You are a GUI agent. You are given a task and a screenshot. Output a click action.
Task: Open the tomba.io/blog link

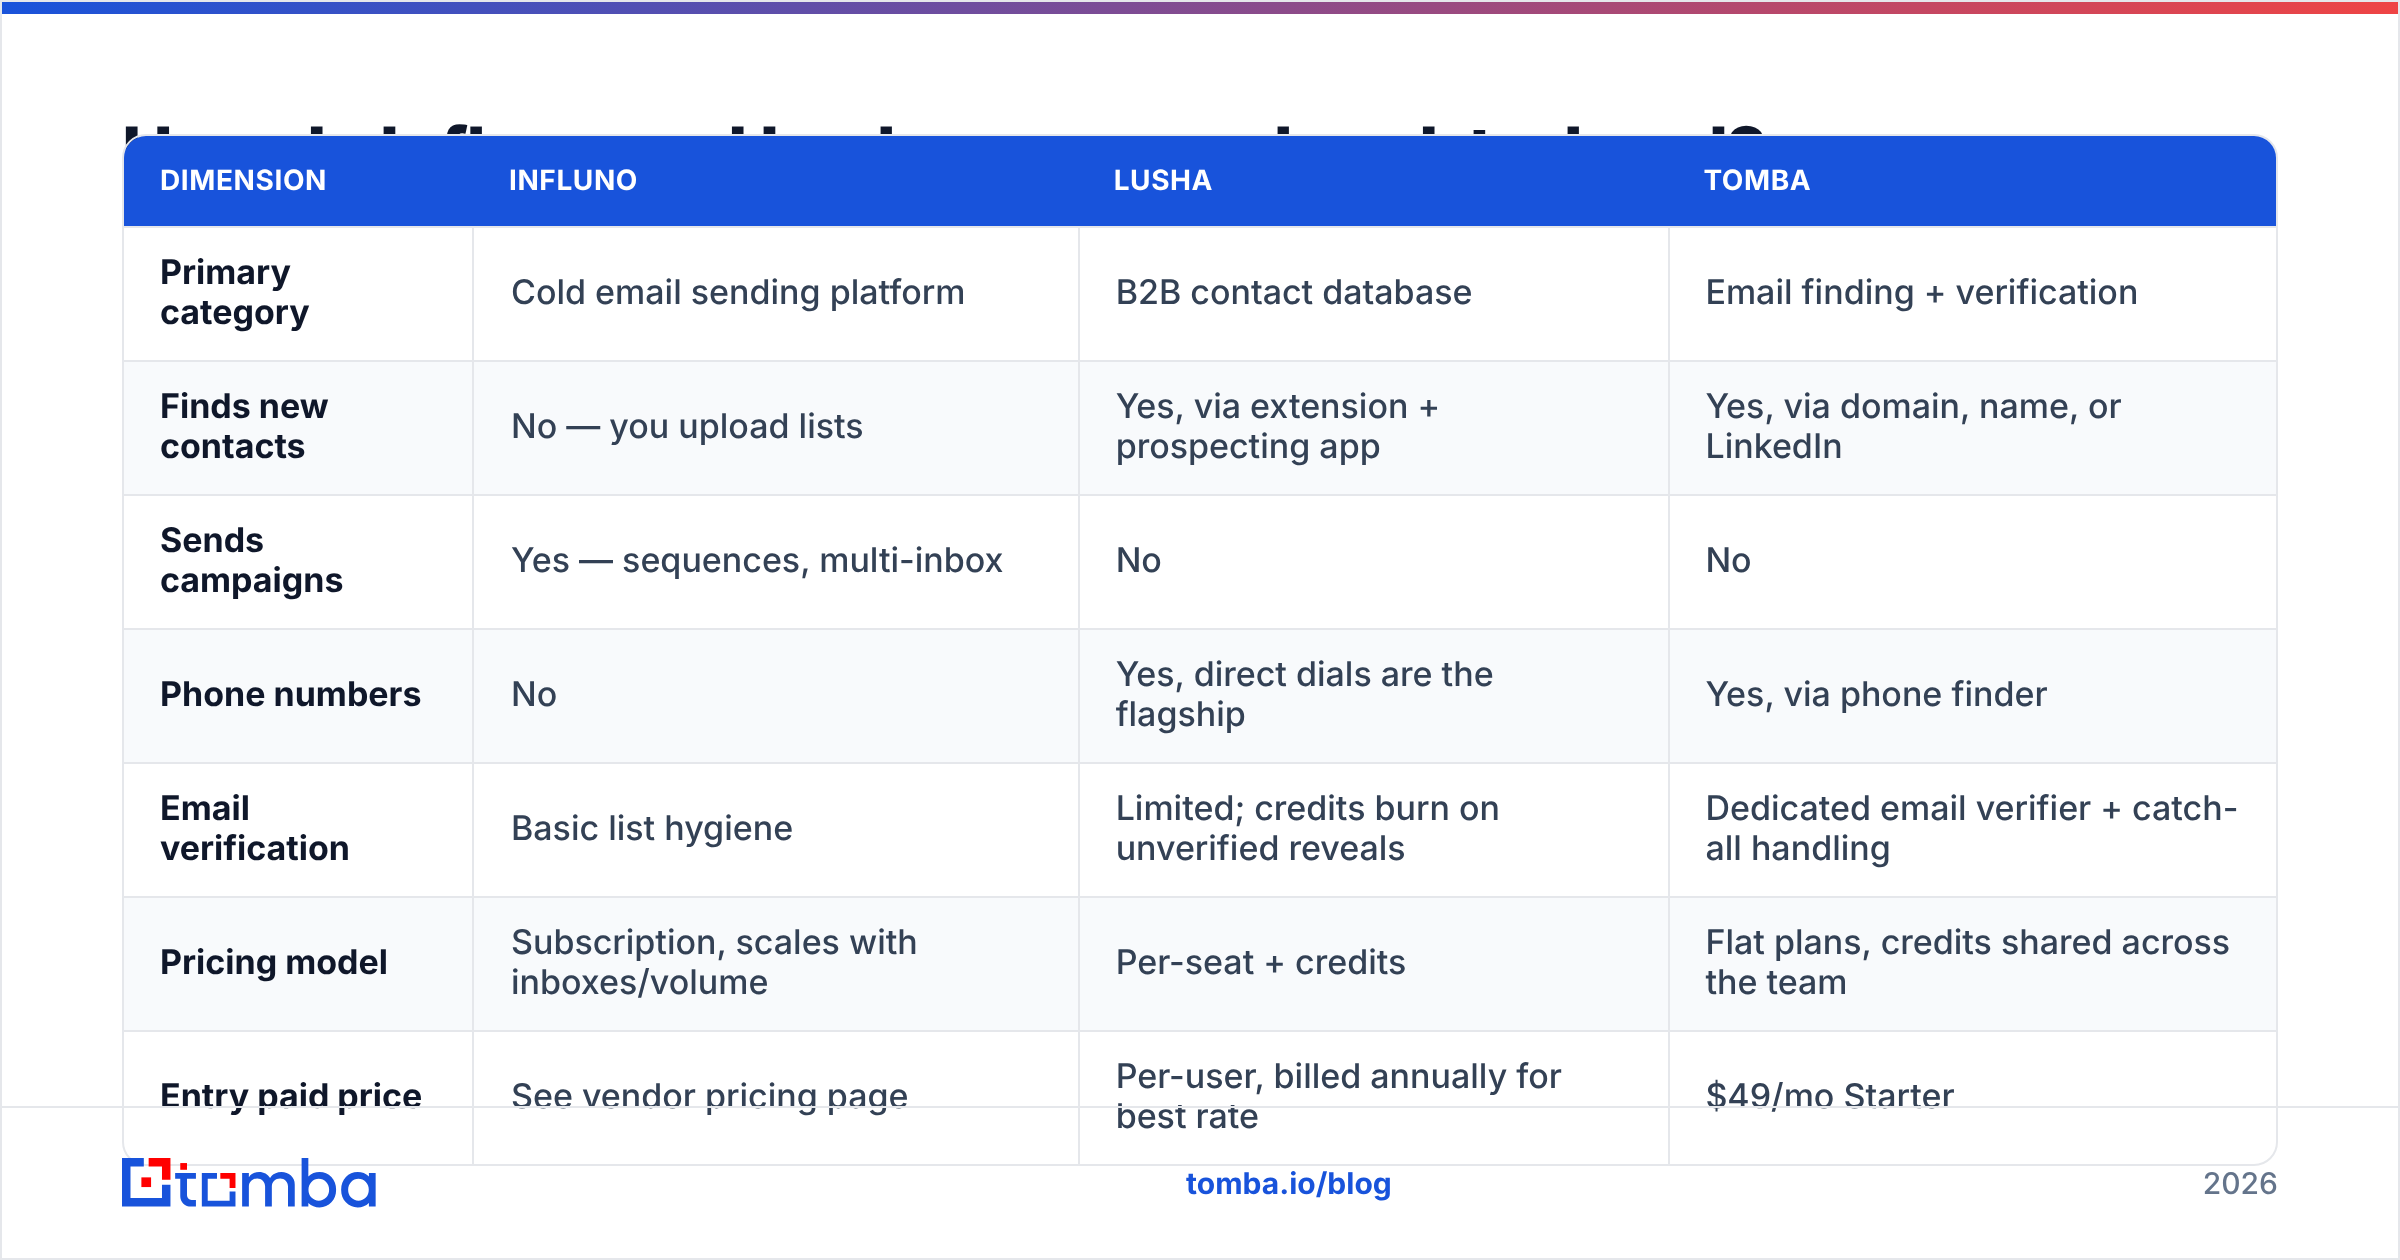pos(1288,1184)
